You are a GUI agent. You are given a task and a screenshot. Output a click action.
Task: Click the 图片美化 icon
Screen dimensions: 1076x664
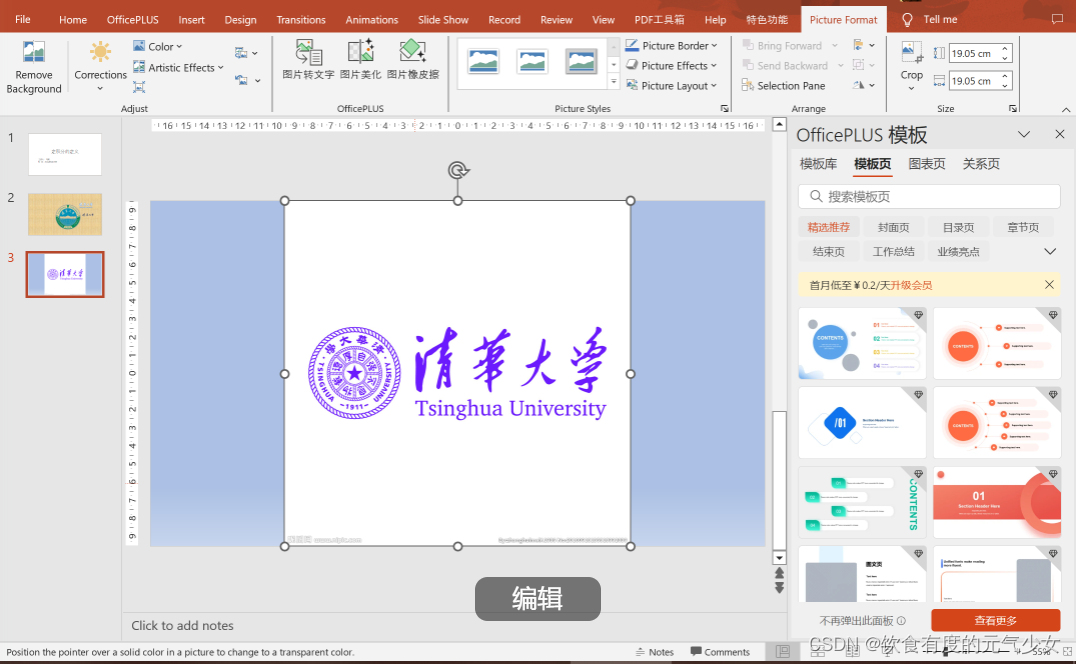(x=360, y=52)
